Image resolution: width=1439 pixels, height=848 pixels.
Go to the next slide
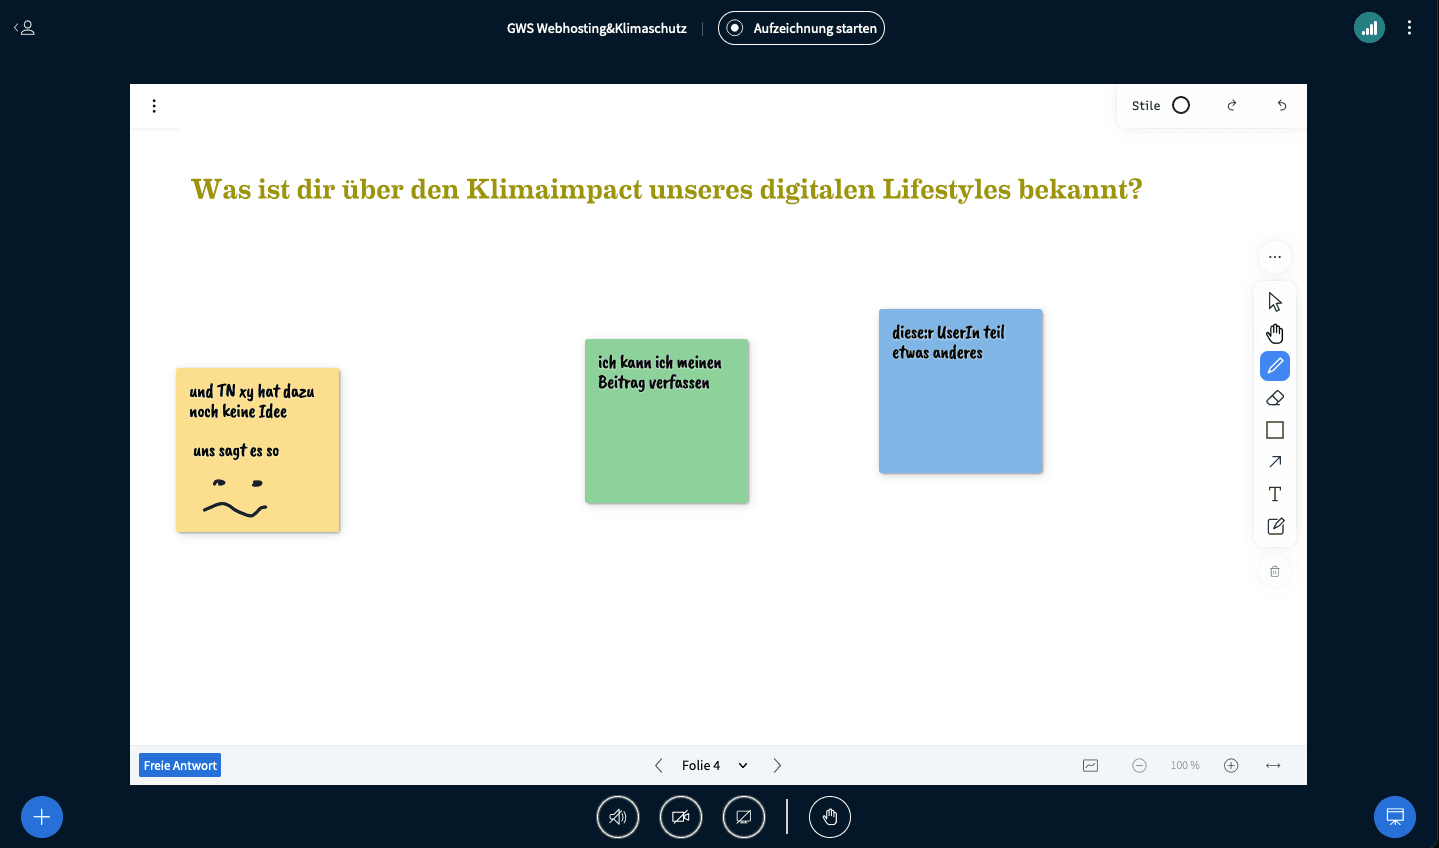click(777, 766)
